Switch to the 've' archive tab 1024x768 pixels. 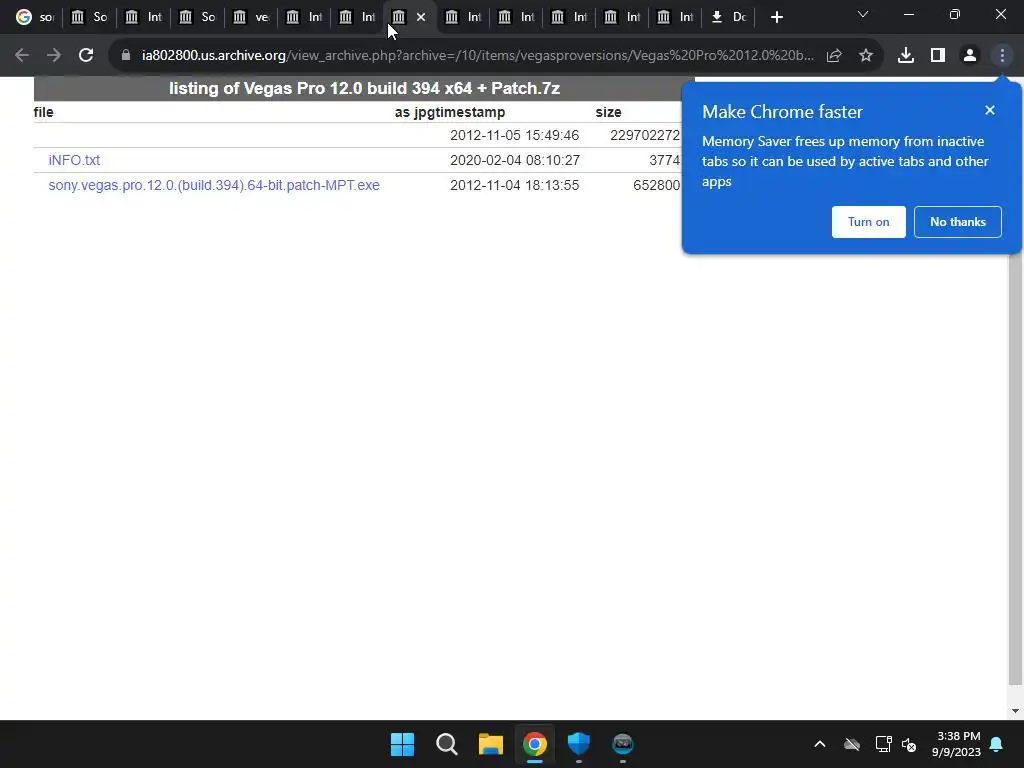(251, 17)
